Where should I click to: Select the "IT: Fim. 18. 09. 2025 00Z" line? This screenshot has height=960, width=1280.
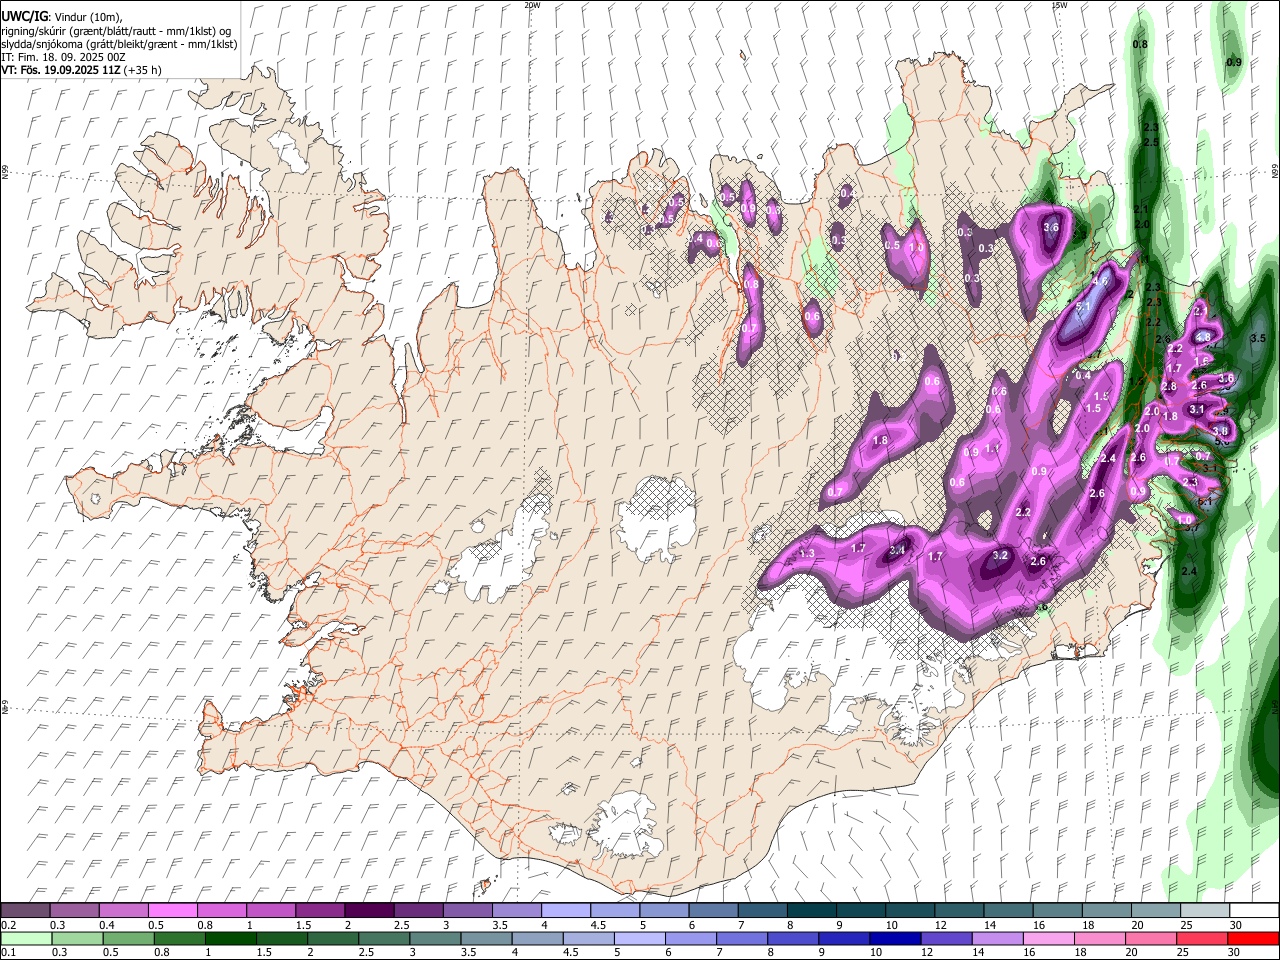click(63, 57)
